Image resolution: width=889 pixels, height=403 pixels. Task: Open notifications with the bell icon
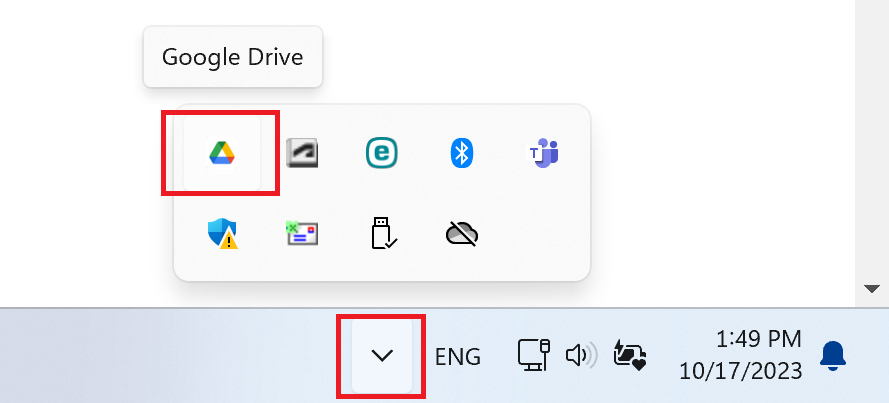coord(833,356)
